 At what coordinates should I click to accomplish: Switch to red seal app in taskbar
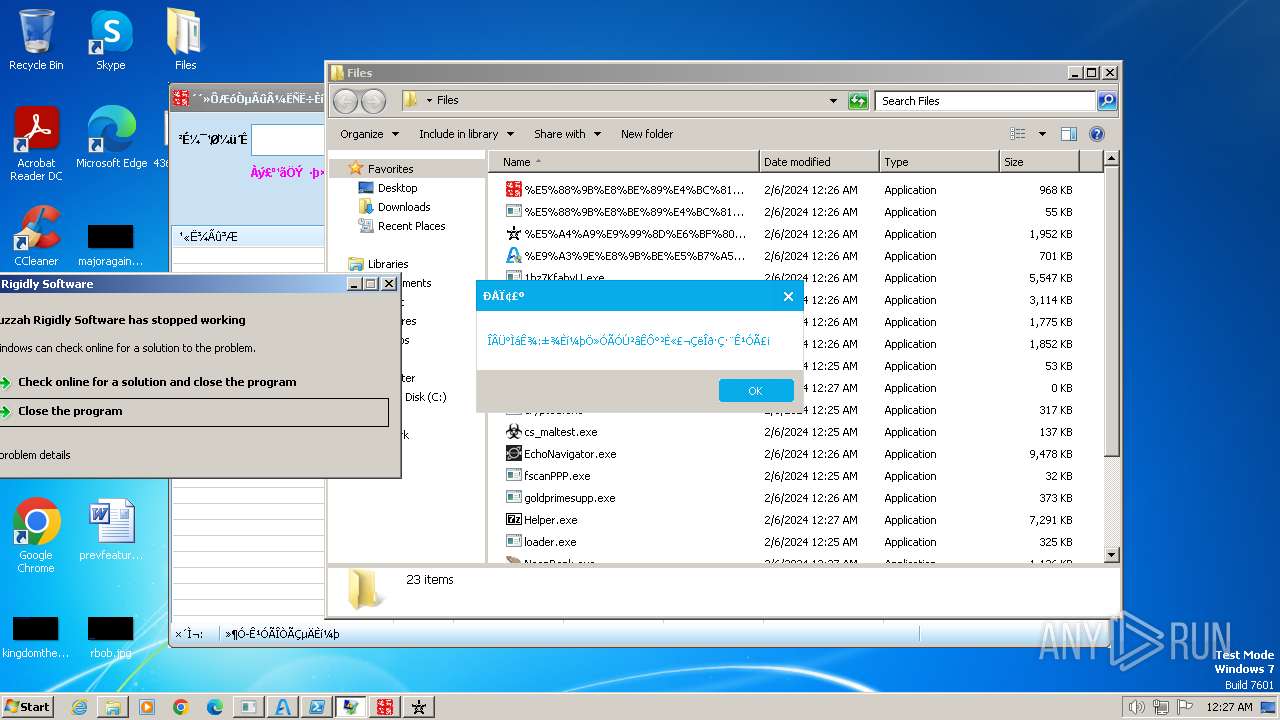tap(384, 707)
